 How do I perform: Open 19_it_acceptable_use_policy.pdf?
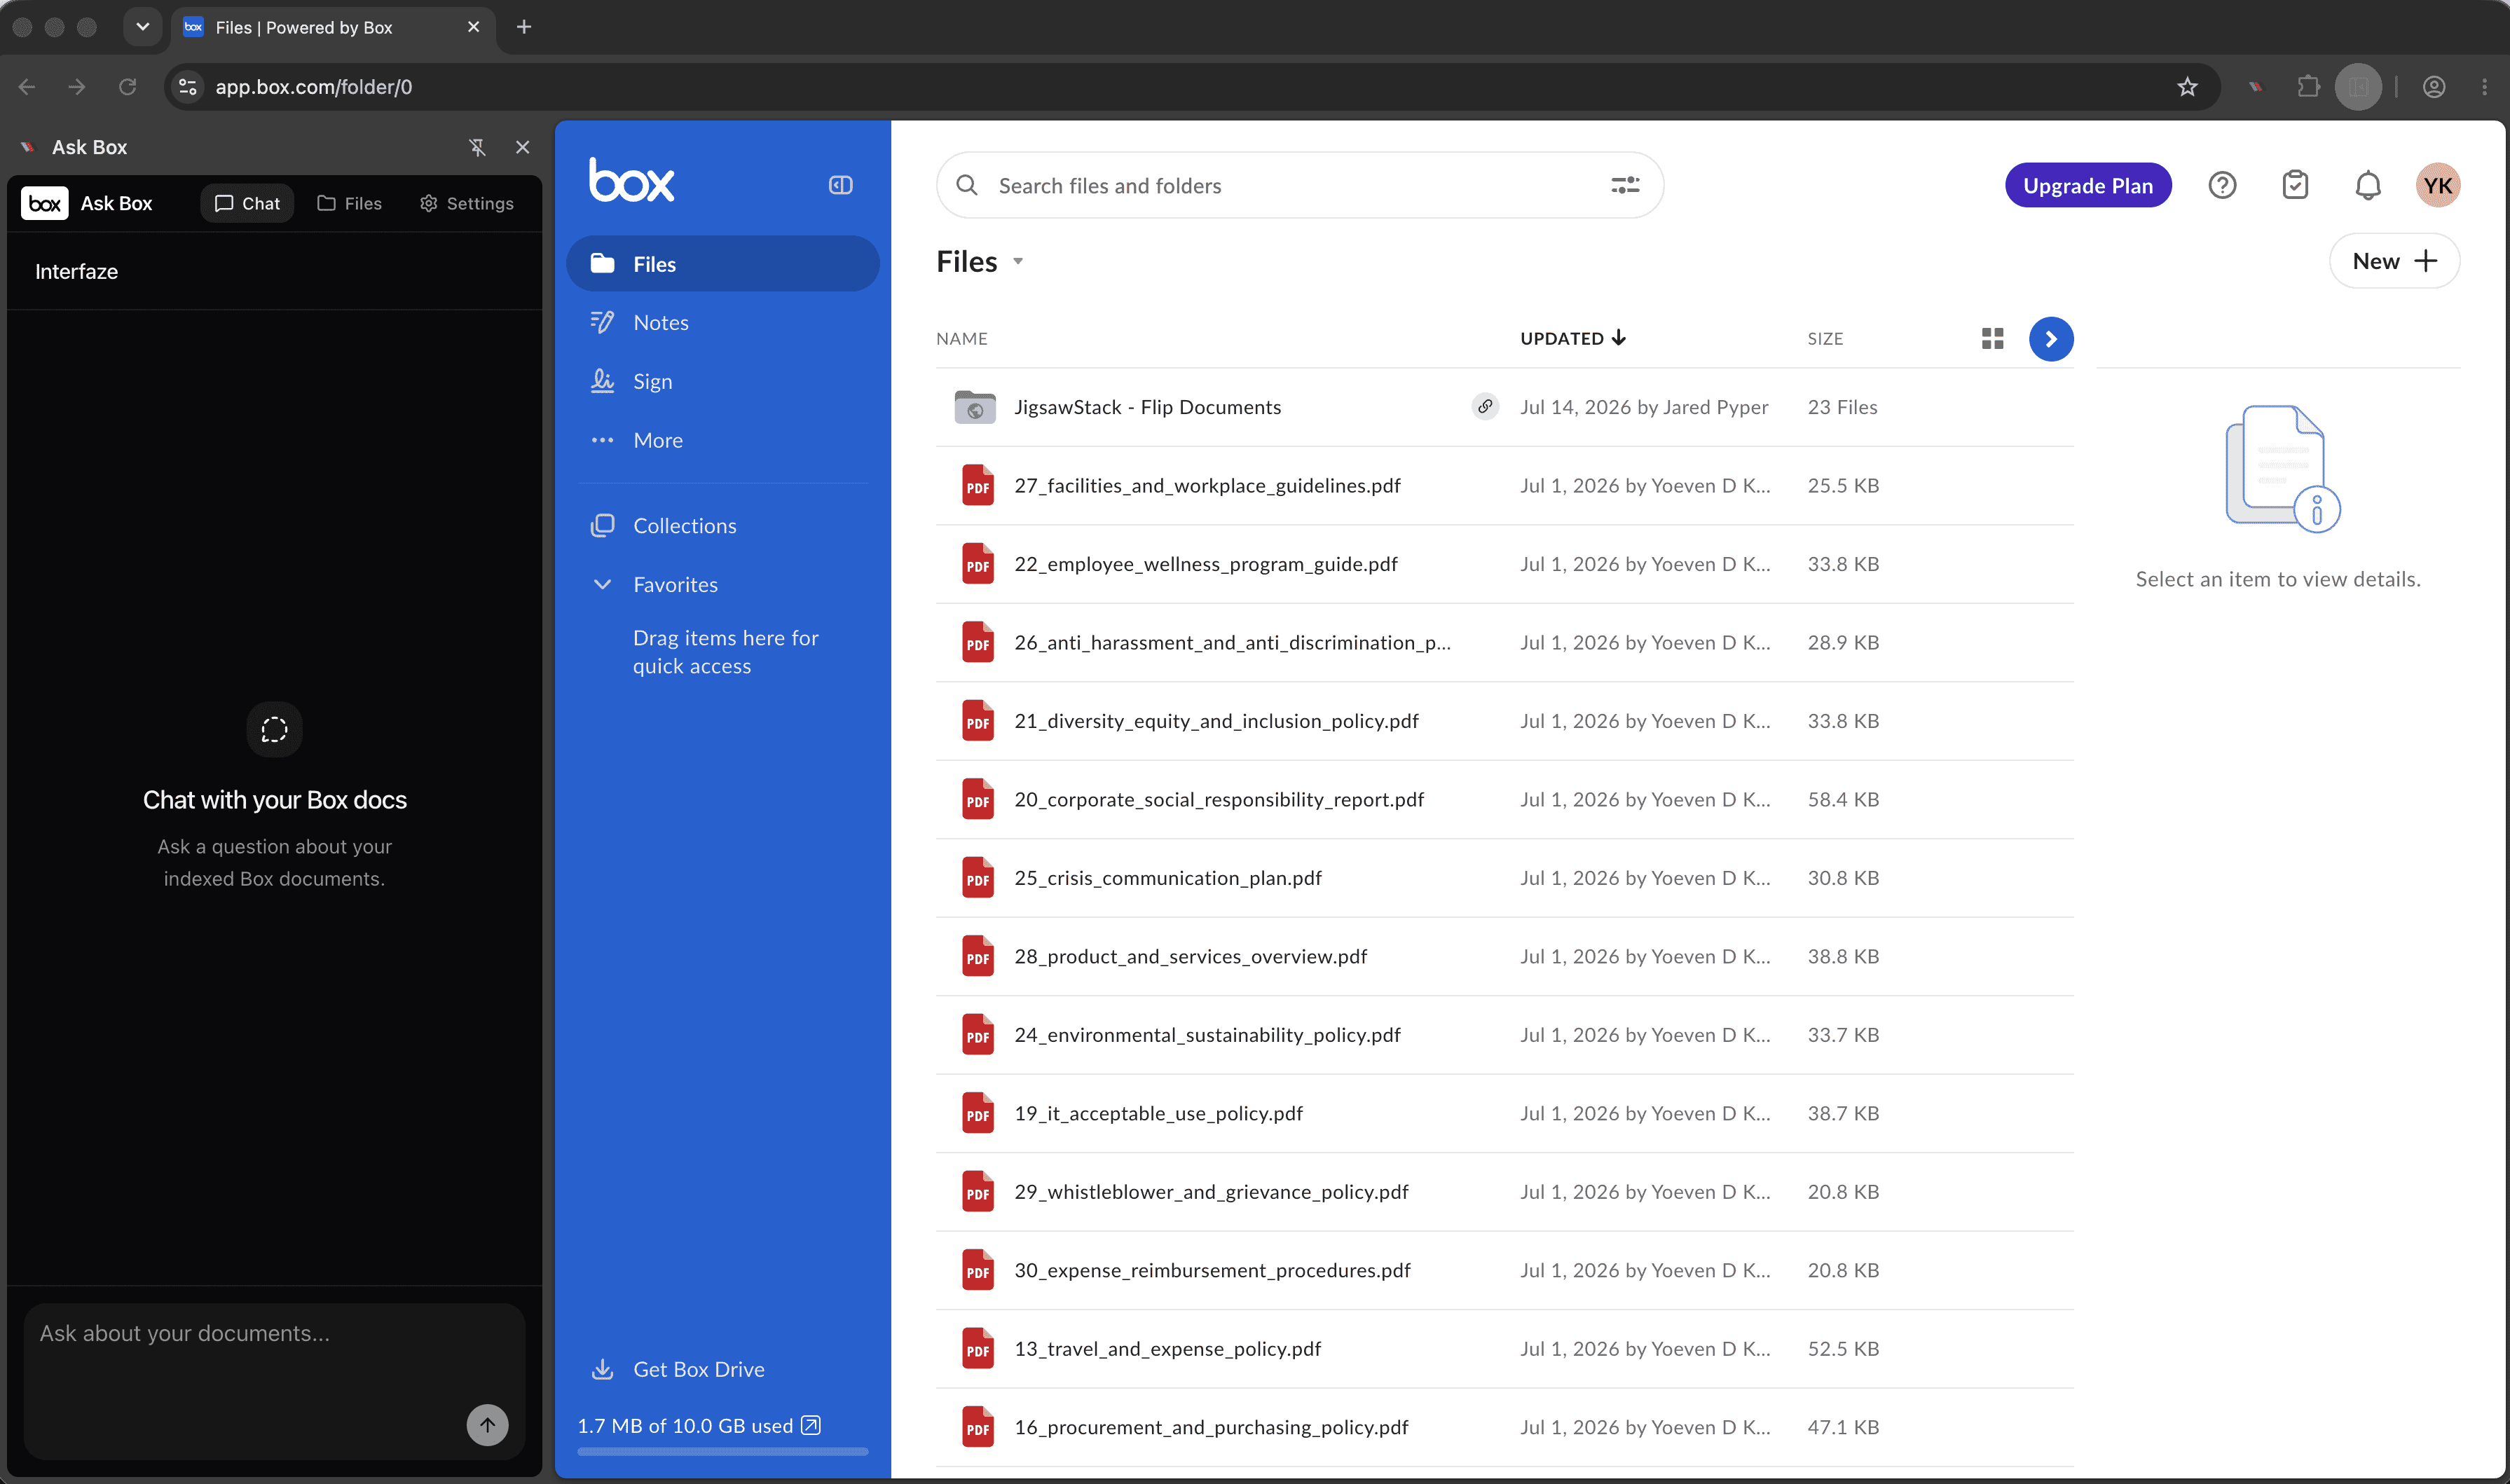1158,1113
